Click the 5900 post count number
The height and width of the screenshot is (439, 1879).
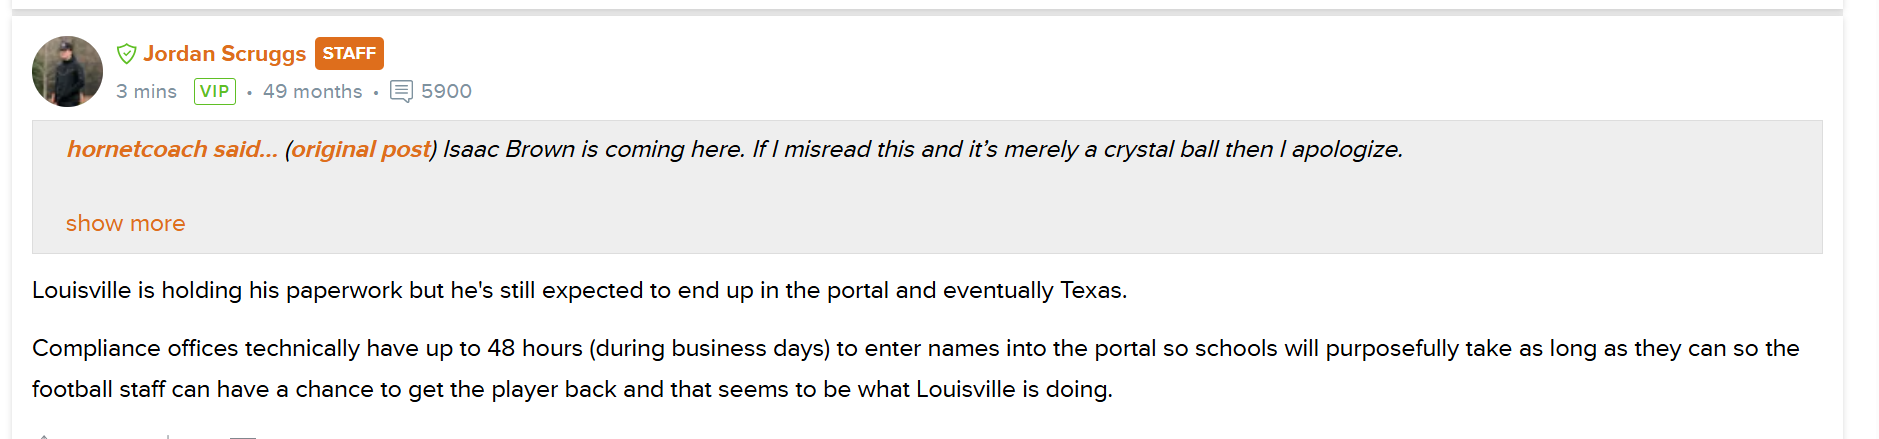pos(446,92)
